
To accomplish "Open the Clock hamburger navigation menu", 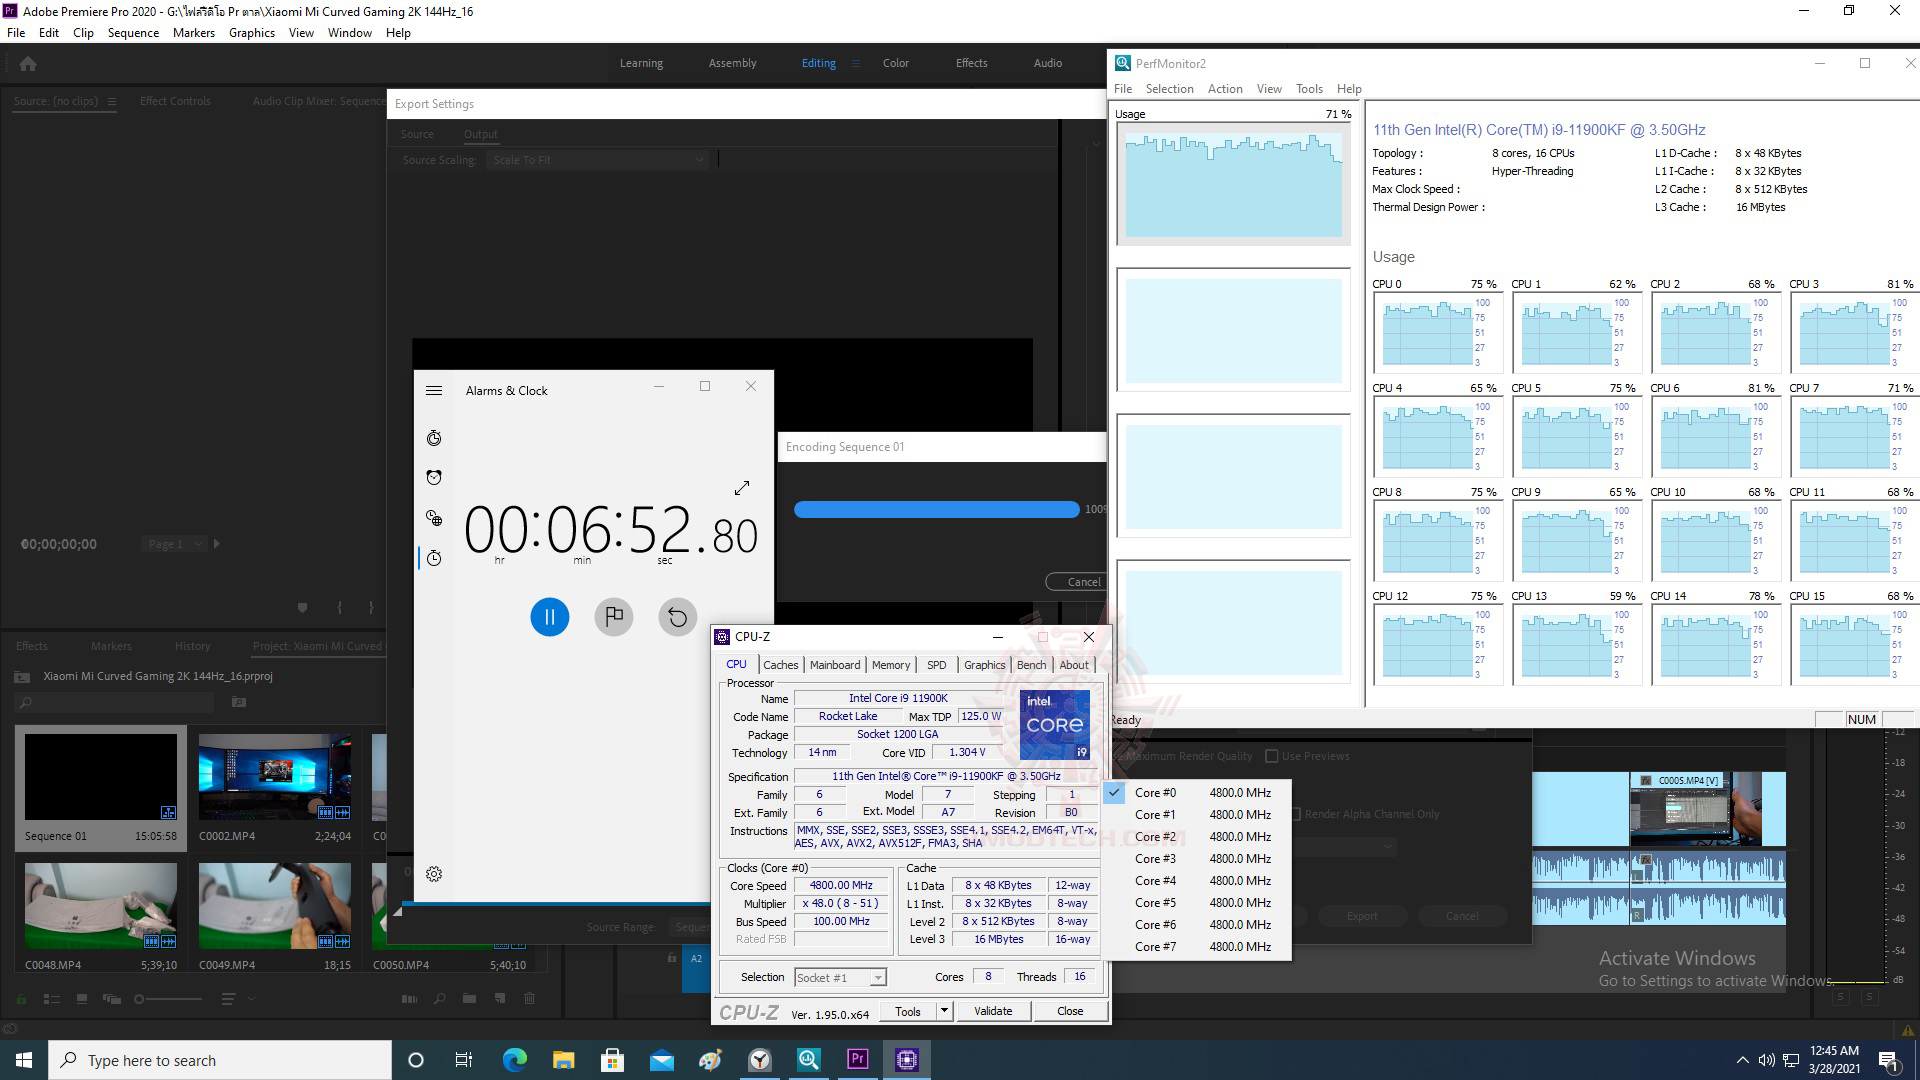I will 434,391.
